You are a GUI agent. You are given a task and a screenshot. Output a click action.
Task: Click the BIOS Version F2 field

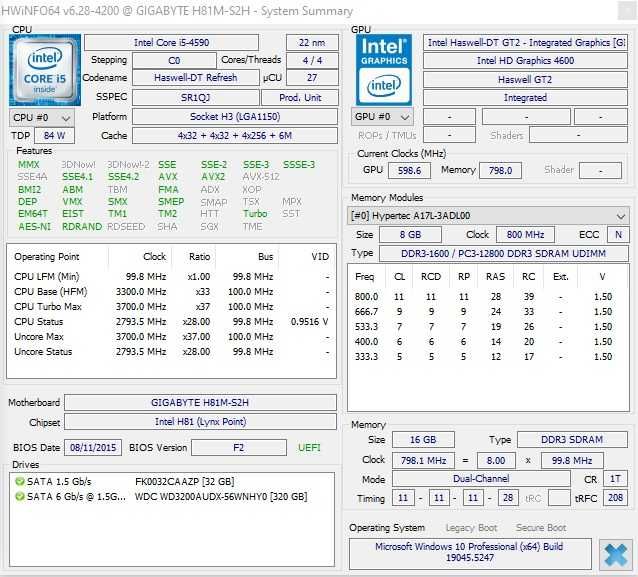pos(239,448)
